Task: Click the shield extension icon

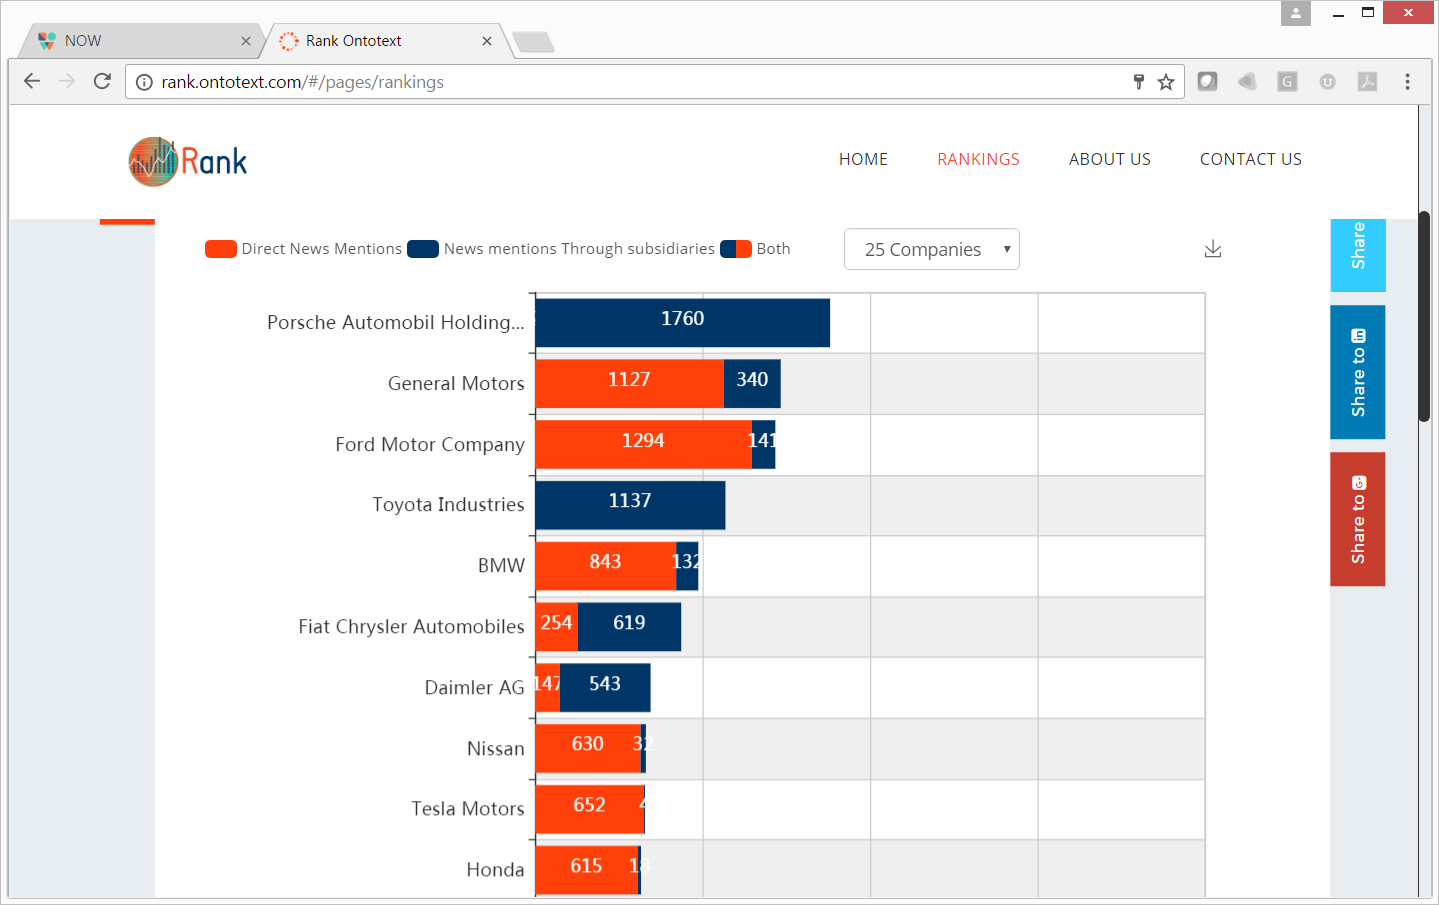Action: pyautogui.click(x=1207, y=81)
